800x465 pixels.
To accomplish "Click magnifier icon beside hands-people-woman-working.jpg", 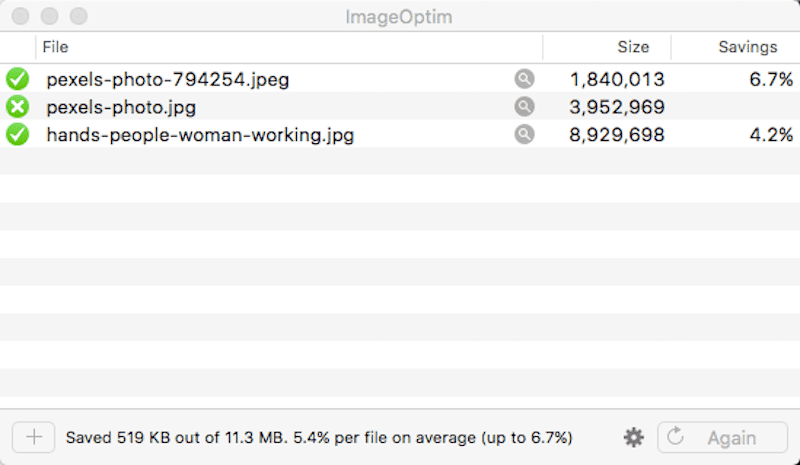I will pyautogui.click(x=524, y=134).
